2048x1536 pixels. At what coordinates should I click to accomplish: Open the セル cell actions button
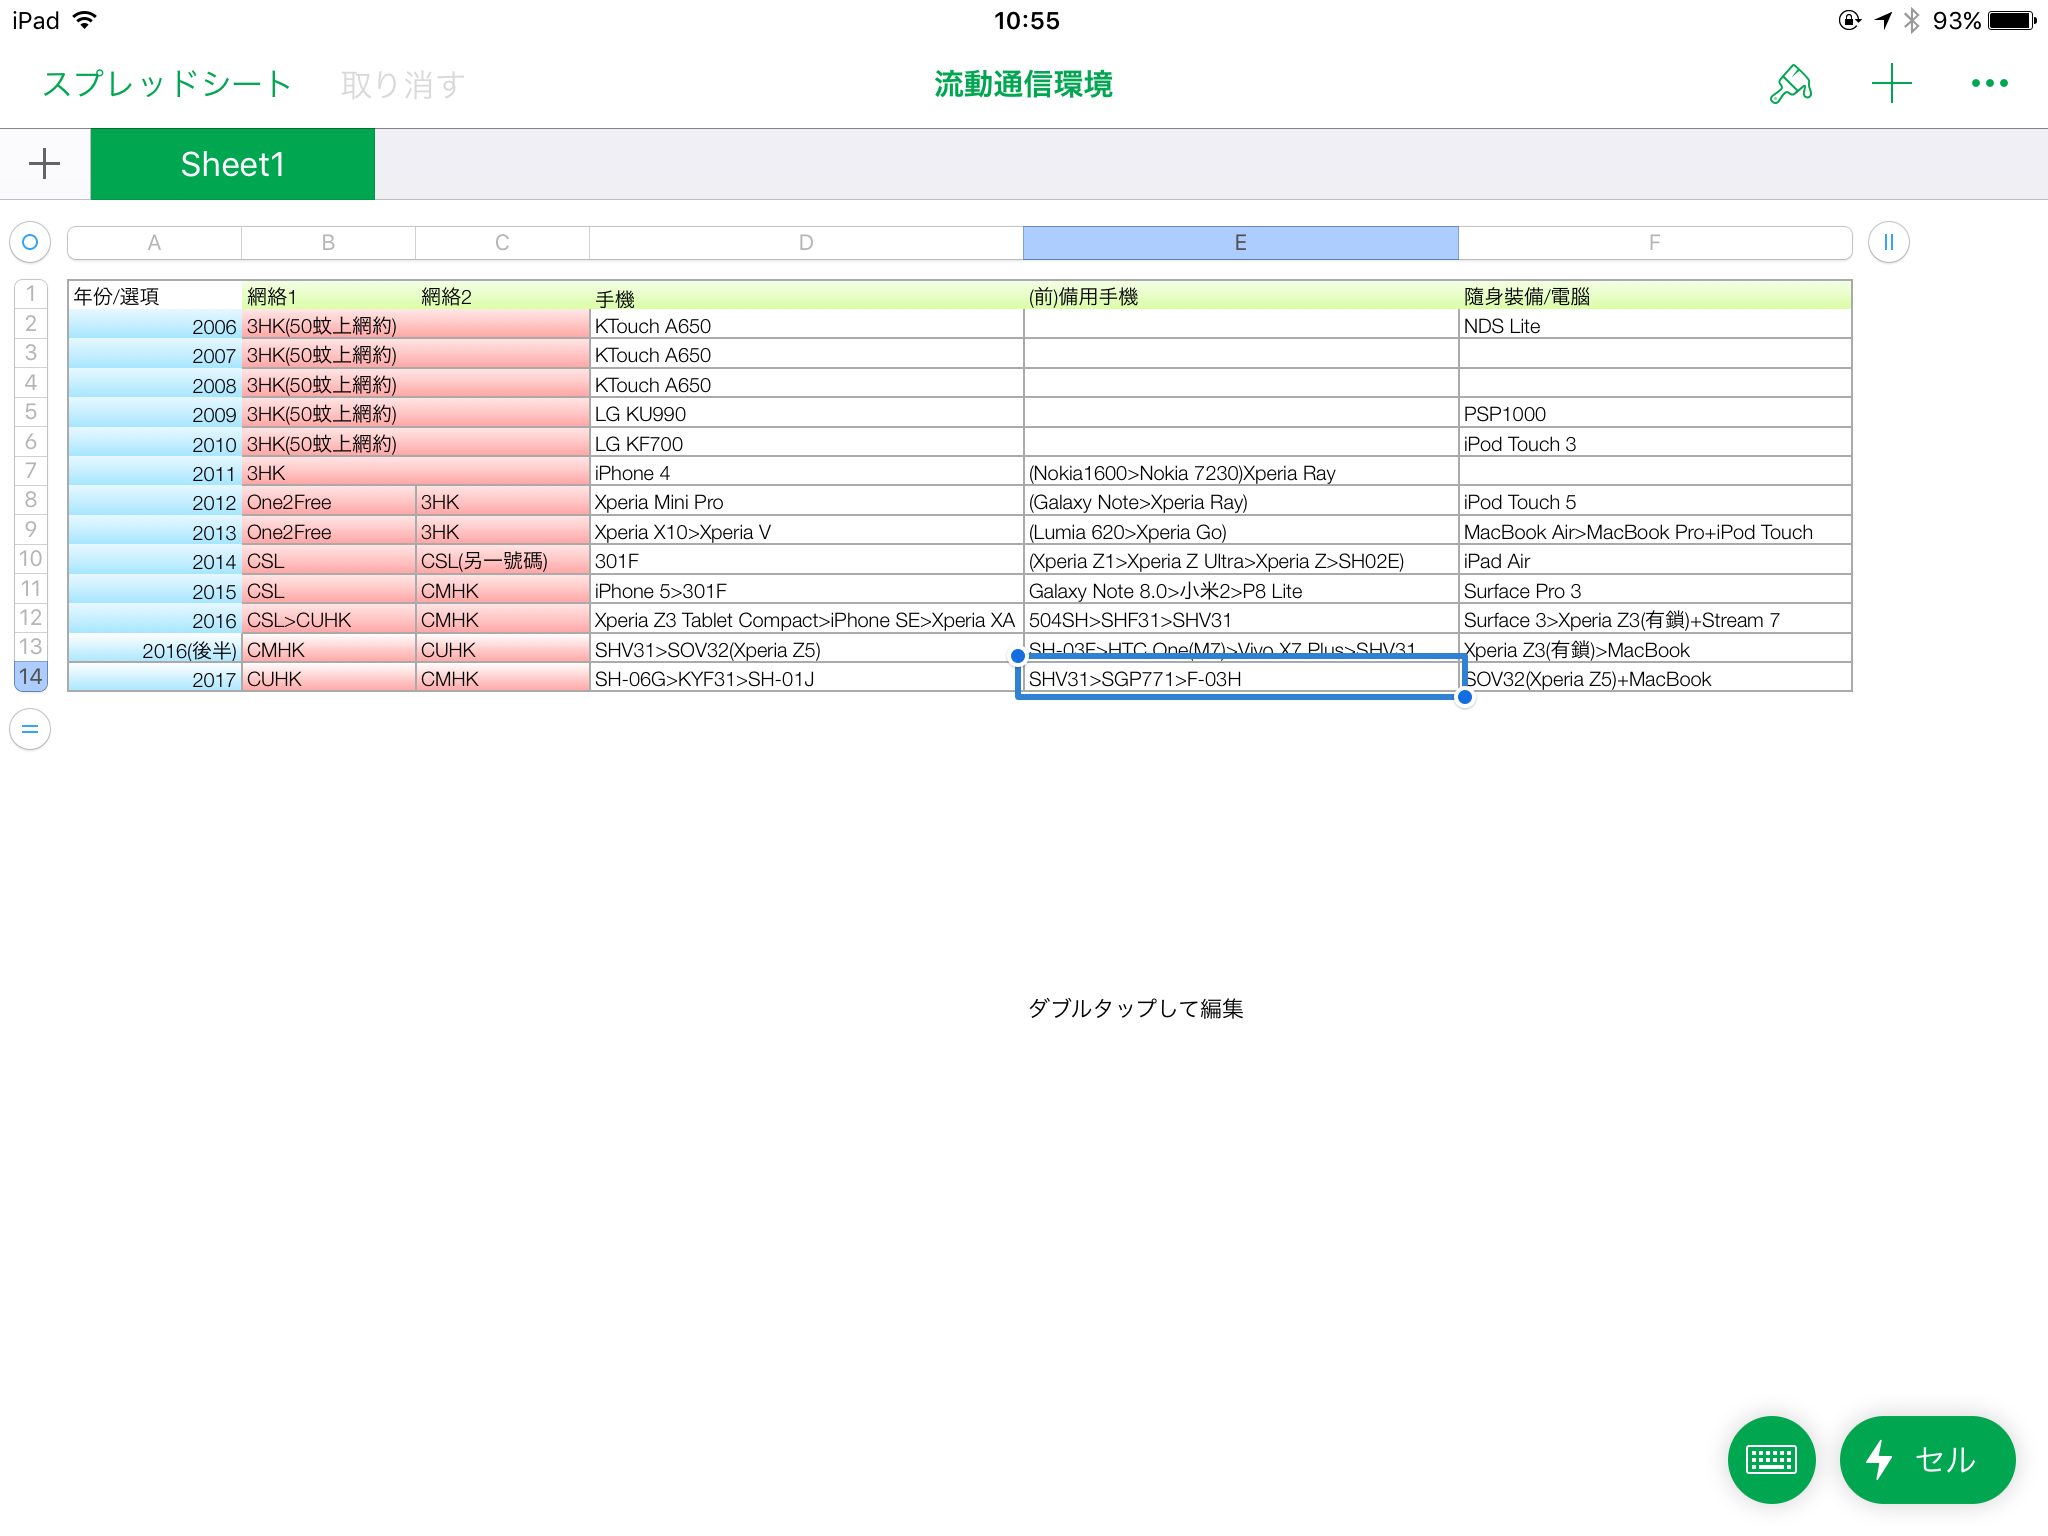pyautogui.click(x=1926, y=1459)
